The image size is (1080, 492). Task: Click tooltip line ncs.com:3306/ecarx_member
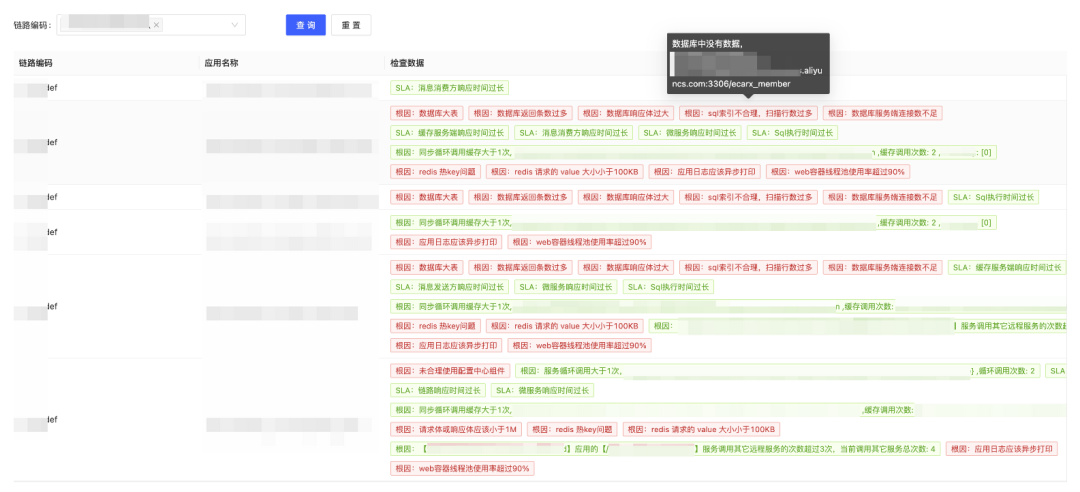(731, 83)
